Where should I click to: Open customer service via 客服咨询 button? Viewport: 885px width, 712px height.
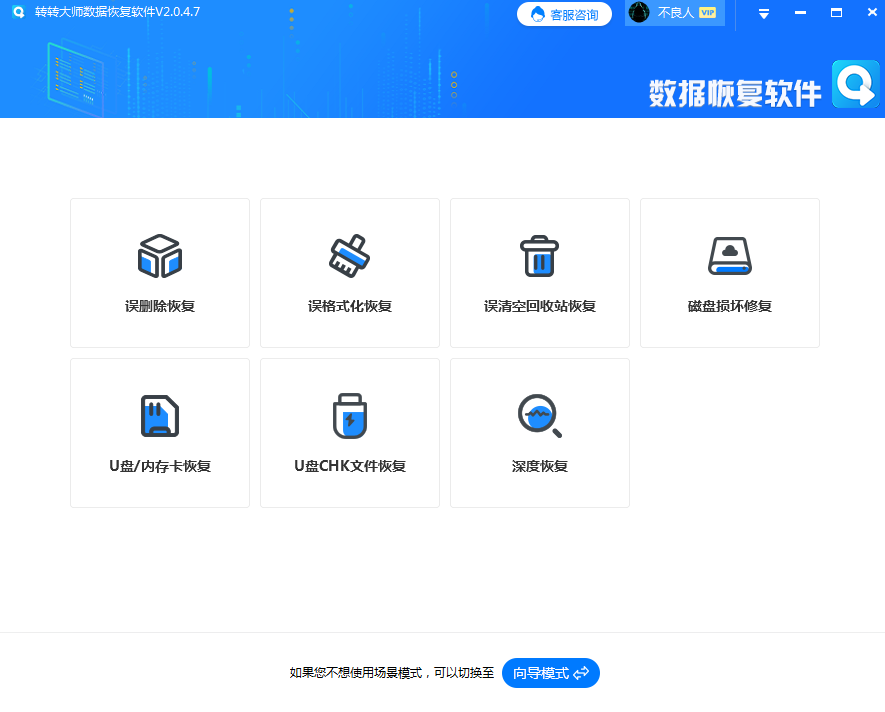point(564,14)
